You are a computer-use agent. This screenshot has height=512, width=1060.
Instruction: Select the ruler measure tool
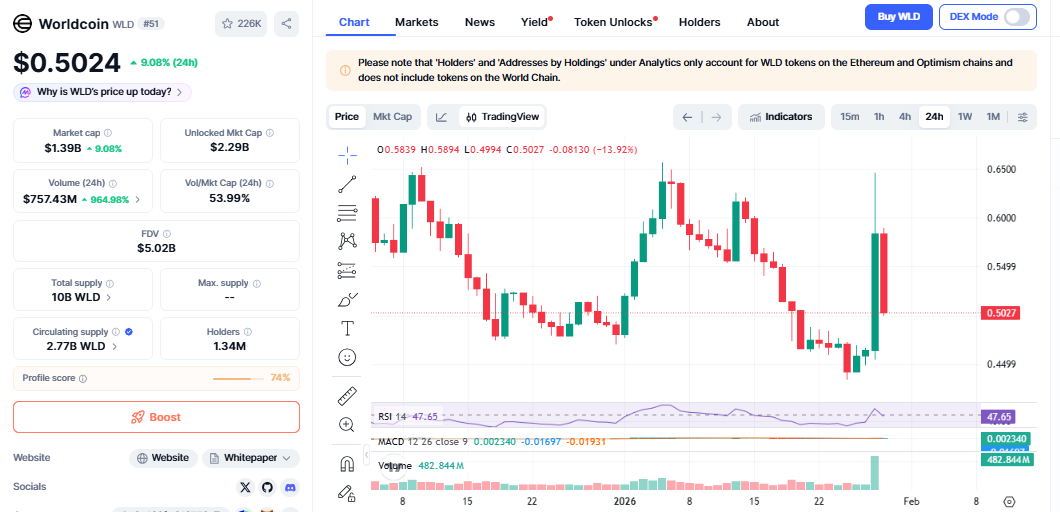[347, 395]
